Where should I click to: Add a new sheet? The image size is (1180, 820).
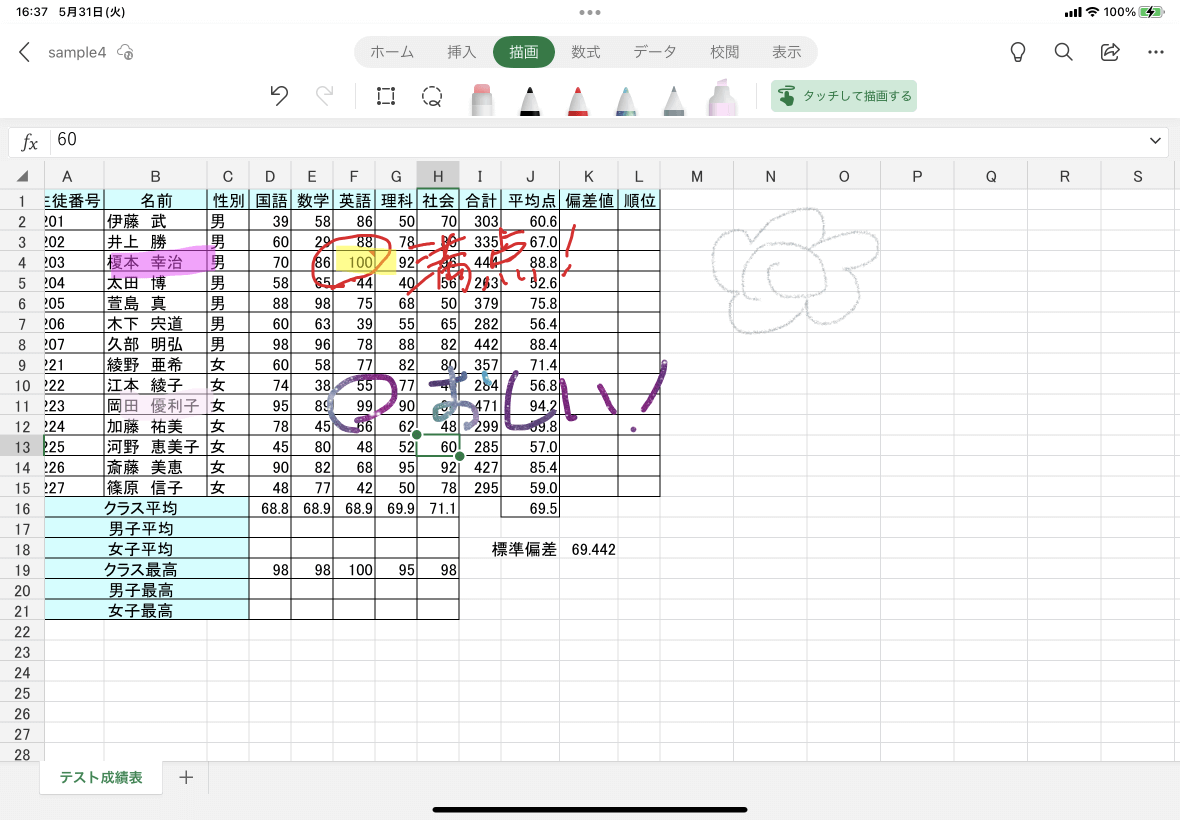click(x=186, y=777)
